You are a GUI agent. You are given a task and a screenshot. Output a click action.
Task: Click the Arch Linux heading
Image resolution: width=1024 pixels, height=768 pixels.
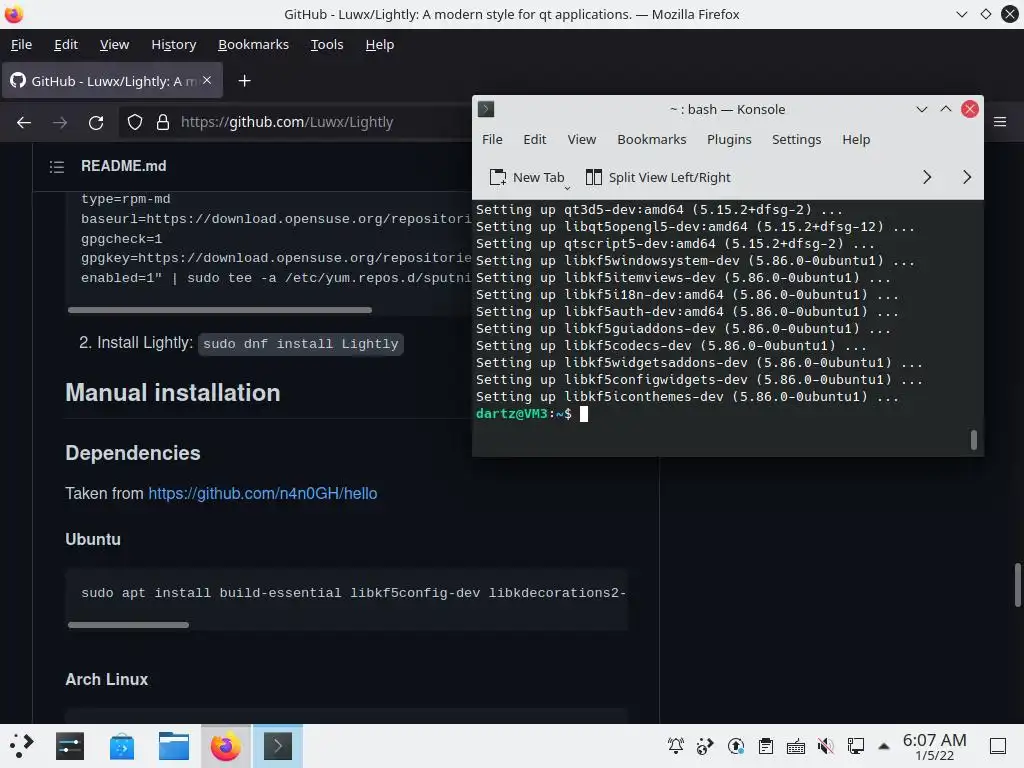106,679
